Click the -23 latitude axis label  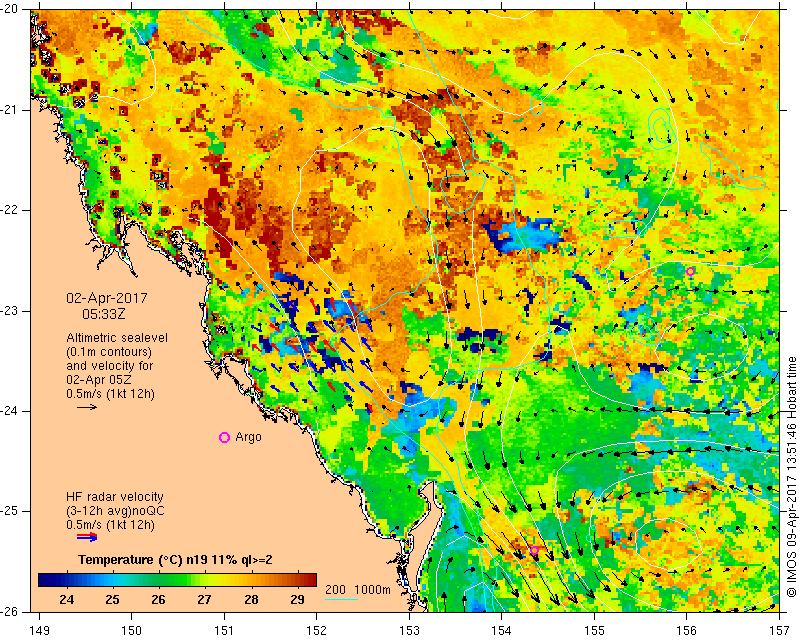(10, 311)
